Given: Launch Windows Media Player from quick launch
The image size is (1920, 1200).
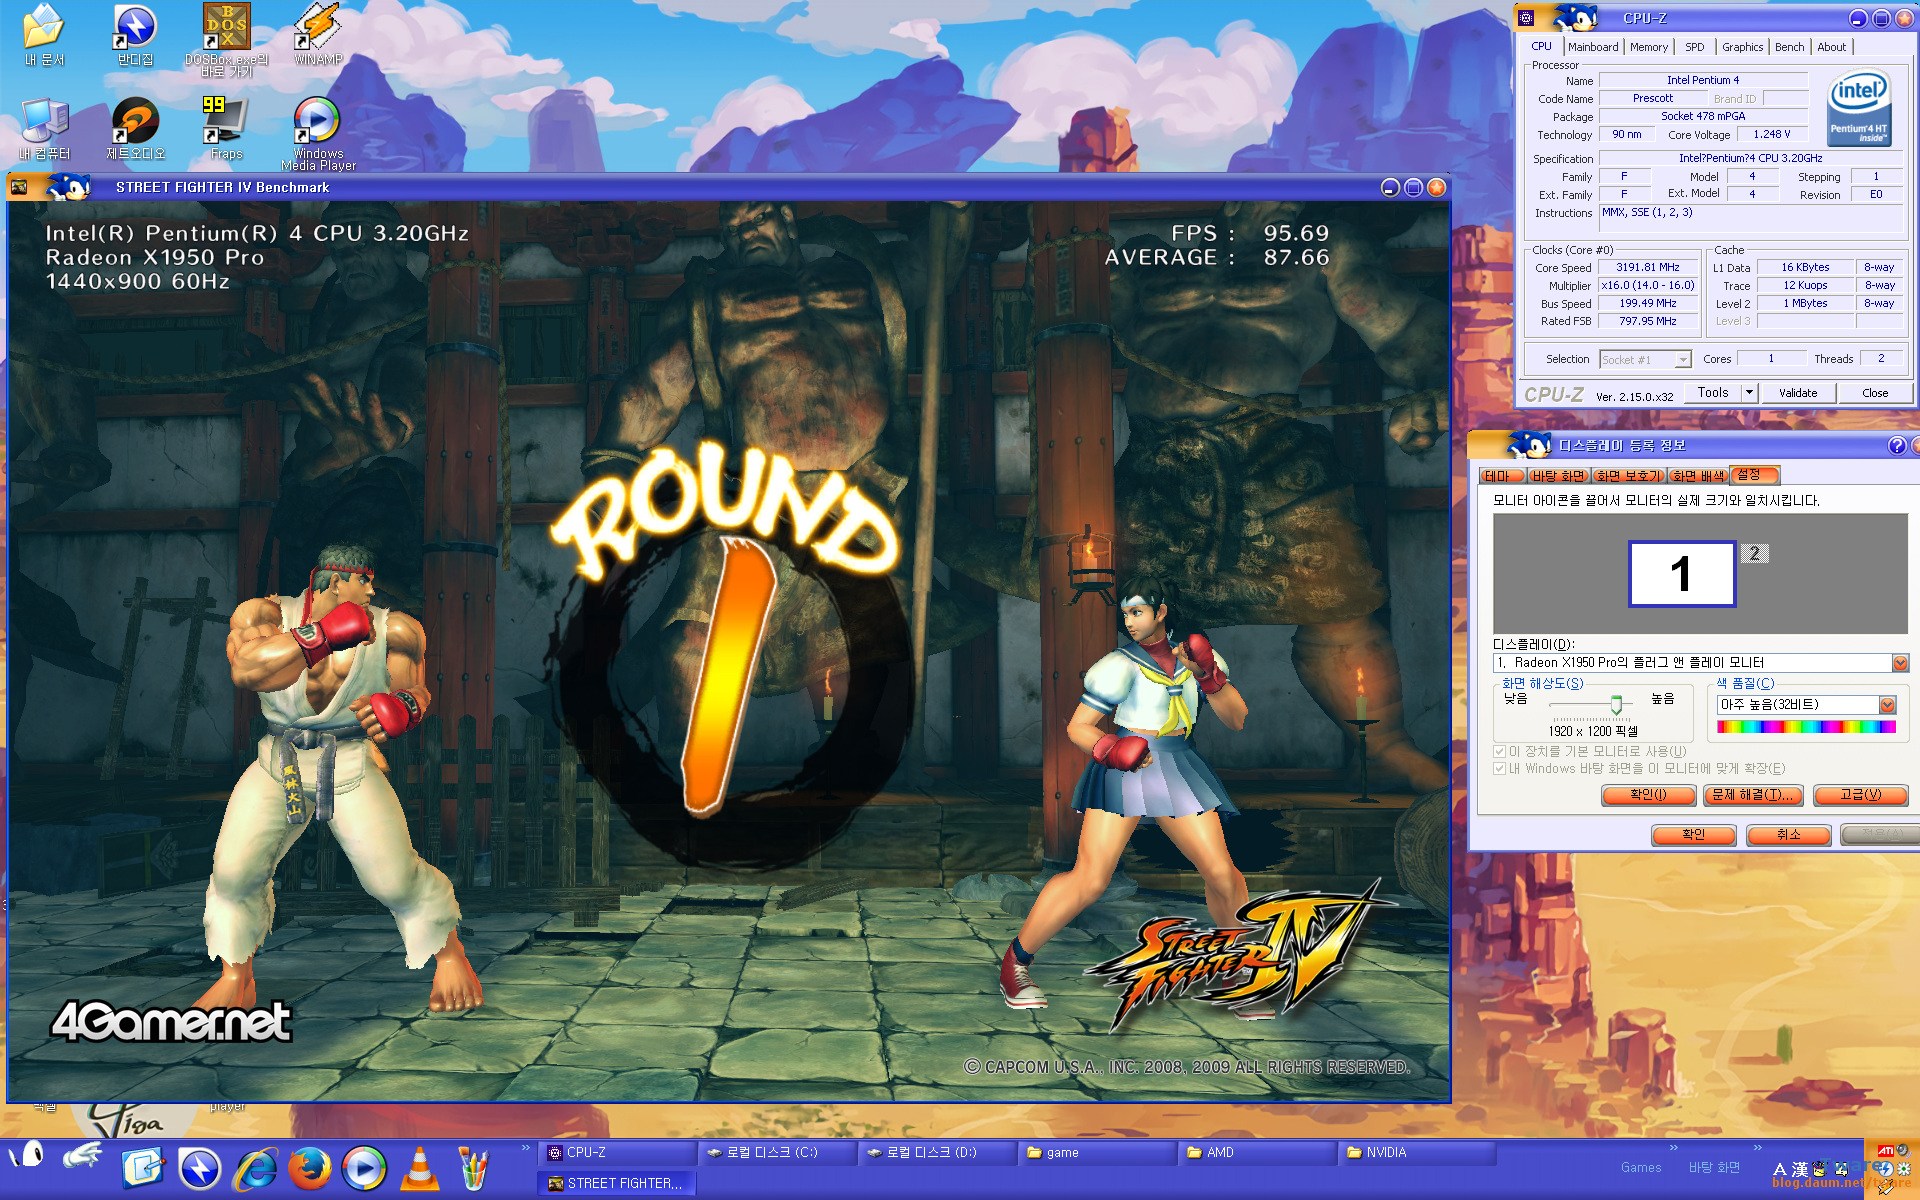Looking at the screenshot, I should (364, 1168).
